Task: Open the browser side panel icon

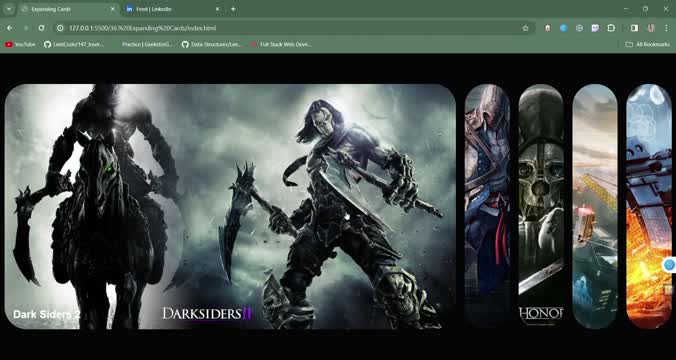Action: (634, 28)
